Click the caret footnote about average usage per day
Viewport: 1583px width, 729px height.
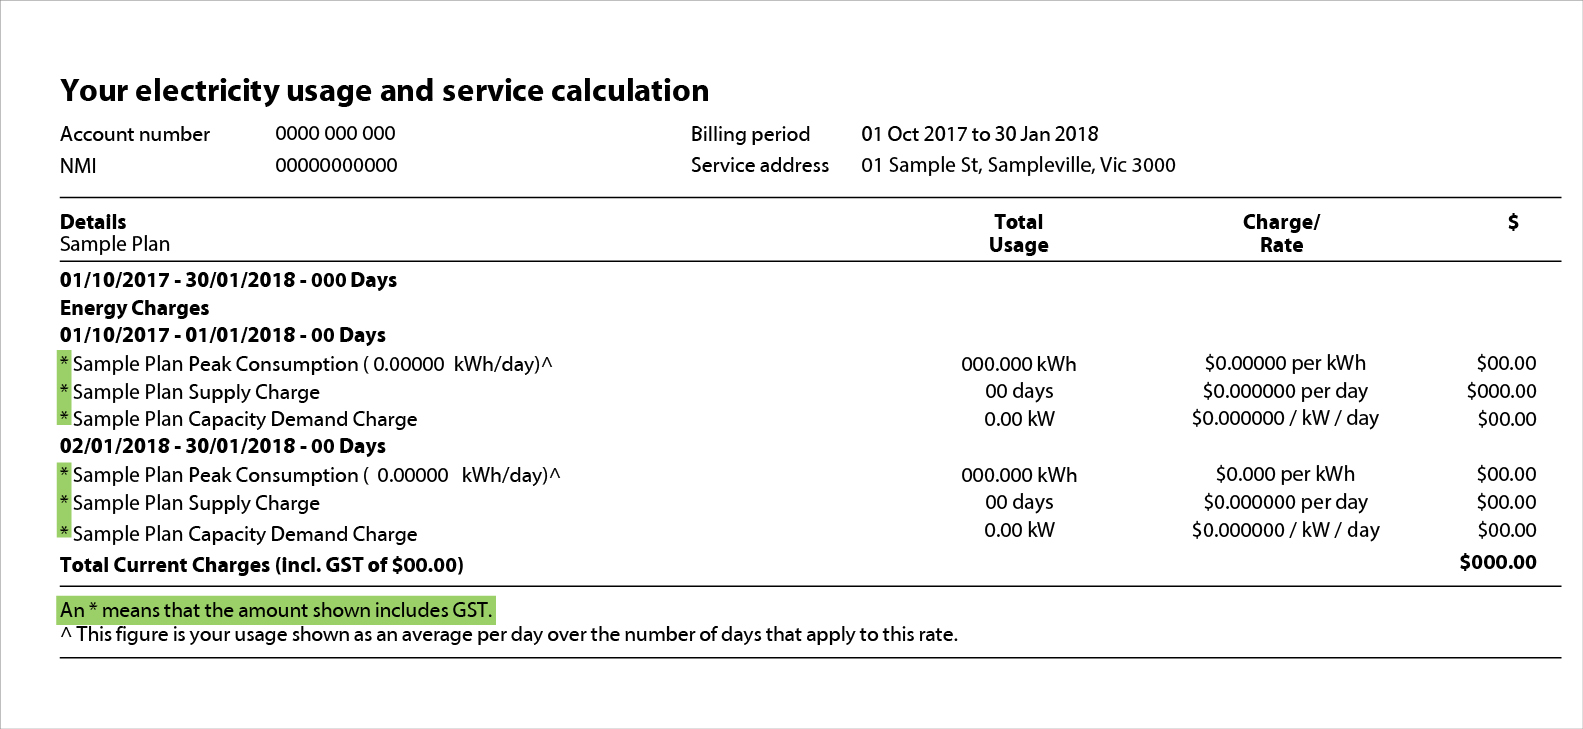(x=509, y=634)
